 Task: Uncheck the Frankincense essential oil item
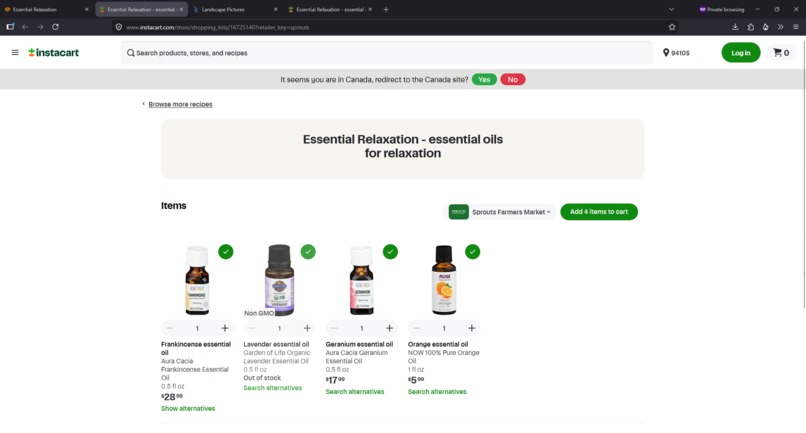[x=226, y=251]
